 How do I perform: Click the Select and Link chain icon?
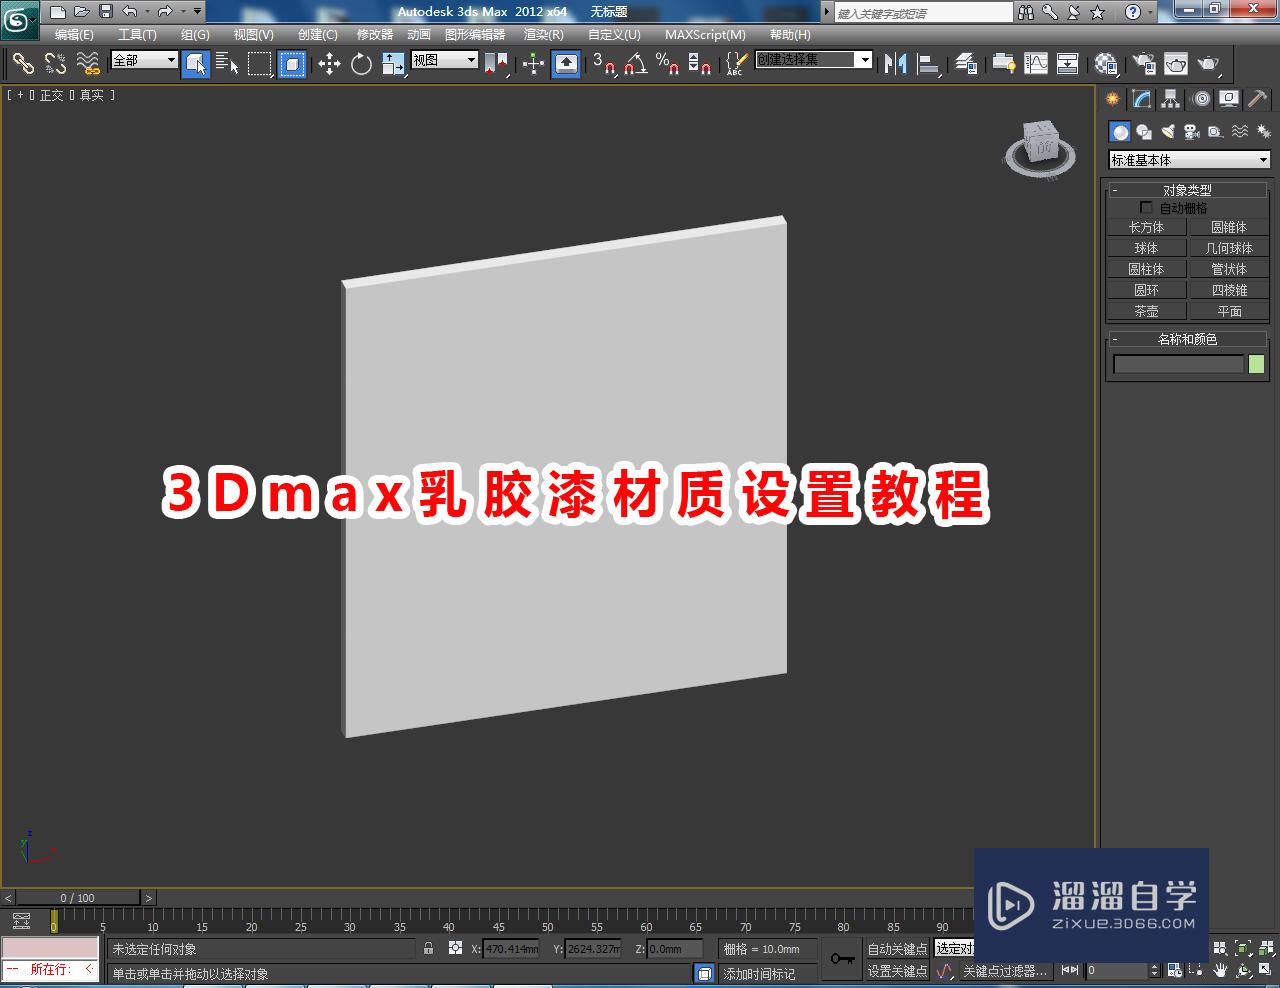[x=23, y=64]
